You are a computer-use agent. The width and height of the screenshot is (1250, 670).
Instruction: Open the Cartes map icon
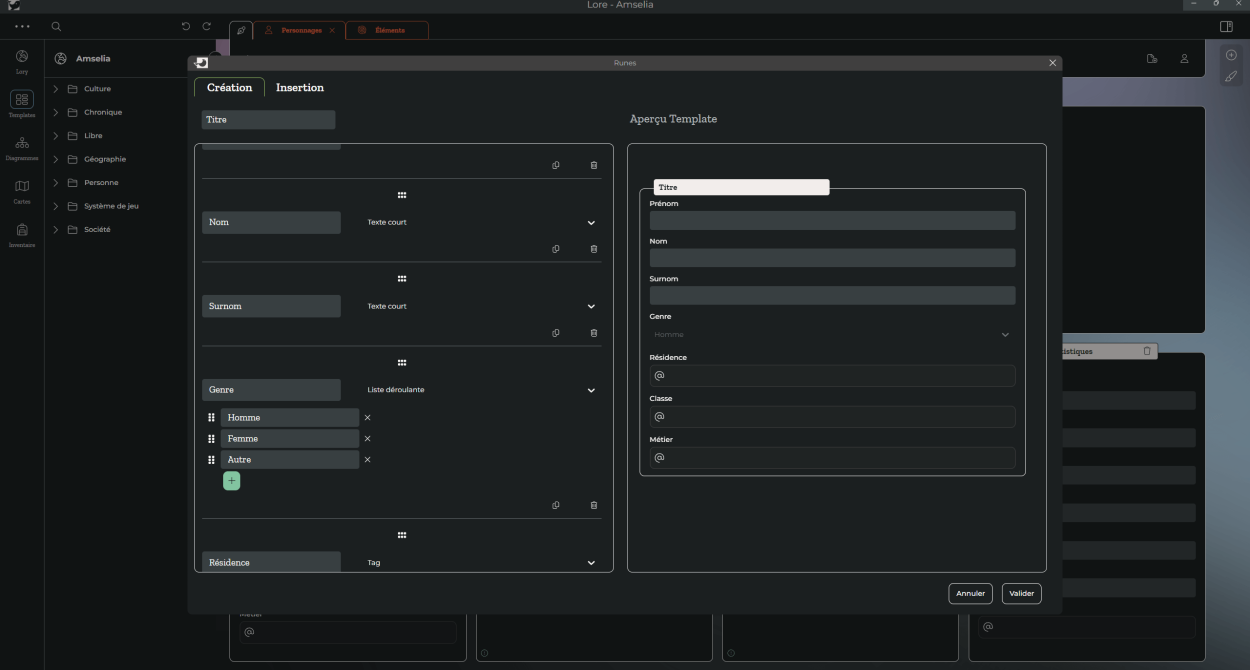point(21,186)
